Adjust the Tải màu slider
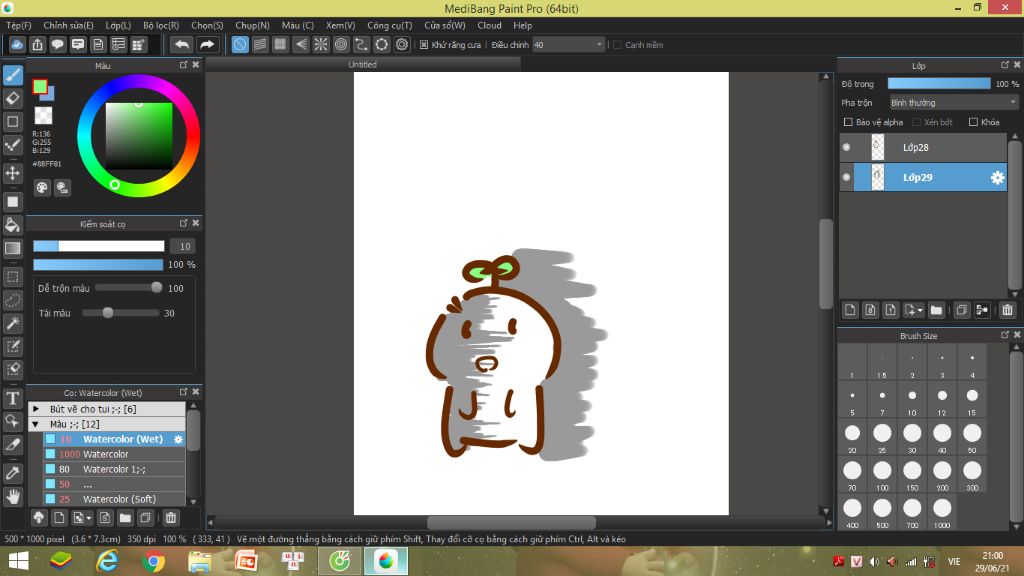This screenshot has height=576, width=1024. click(x=121, y=313)
